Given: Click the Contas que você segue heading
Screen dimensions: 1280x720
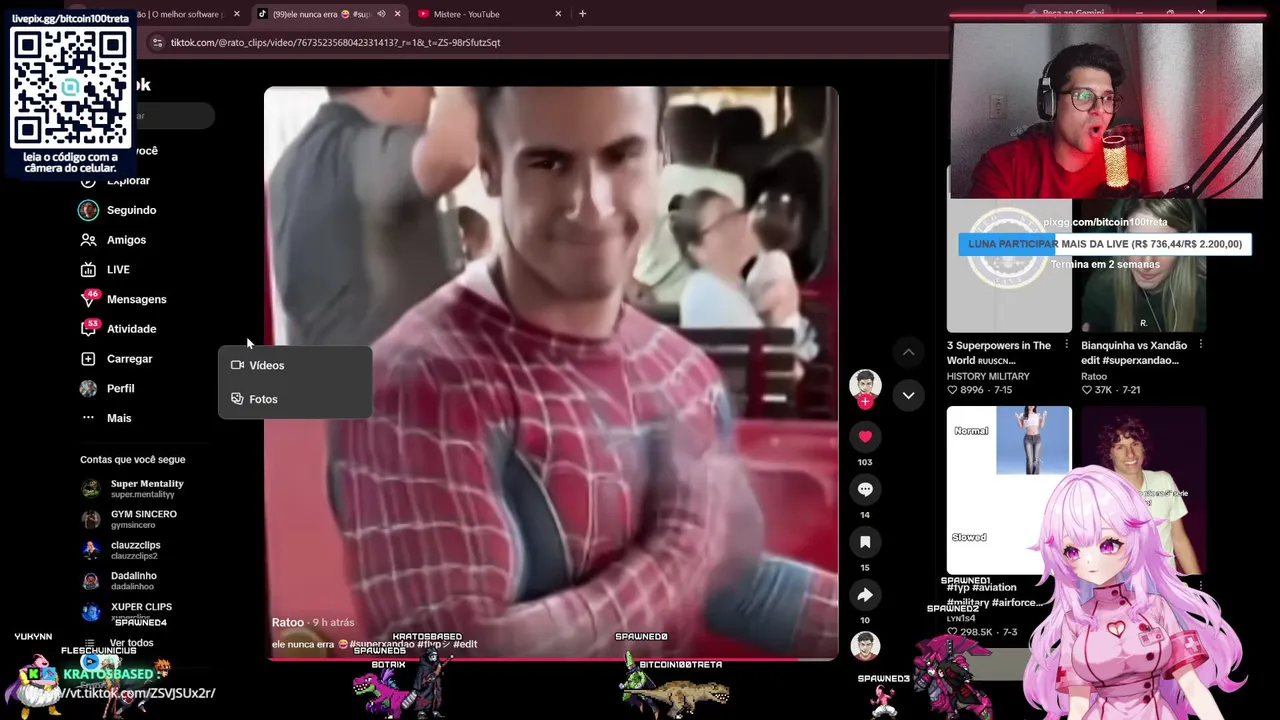Looking at the screenshot, I should (x=133, y=460).
